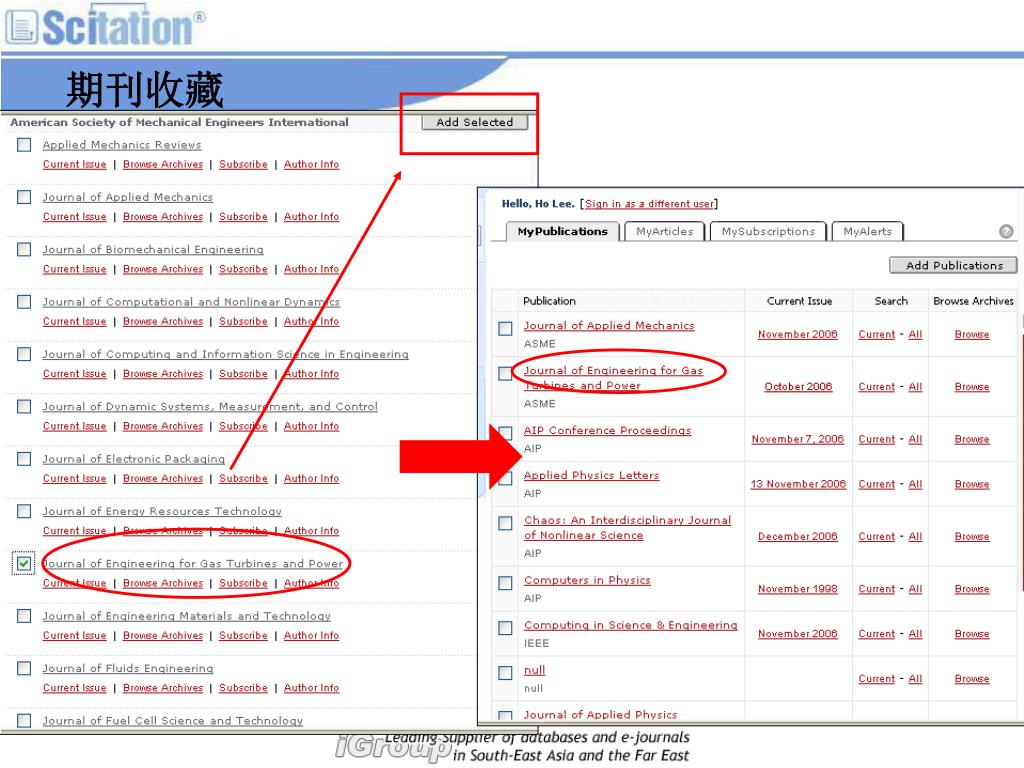
Task: Tick the Computing in Science & Engineering checkbox
Action: (505, 628)
